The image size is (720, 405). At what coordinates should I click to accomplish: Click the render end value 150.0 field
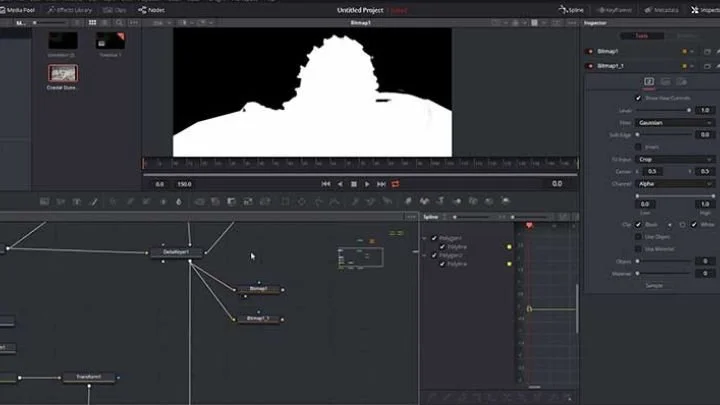(x=184, y=184)
